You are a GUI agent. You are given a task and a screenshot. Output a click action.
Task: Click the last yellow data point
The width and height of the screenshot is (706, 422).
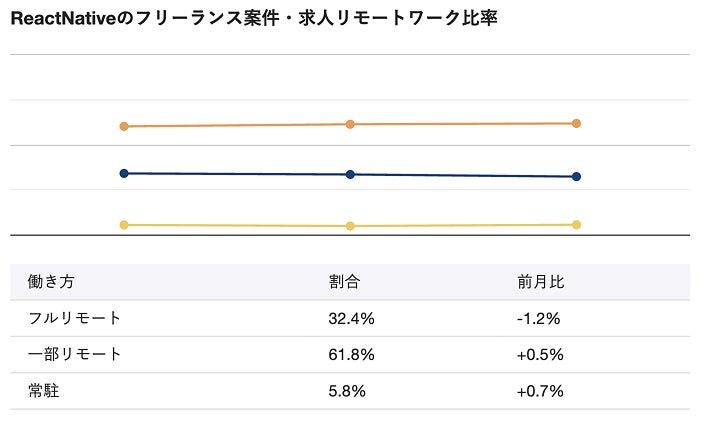(x=576, y=225)
